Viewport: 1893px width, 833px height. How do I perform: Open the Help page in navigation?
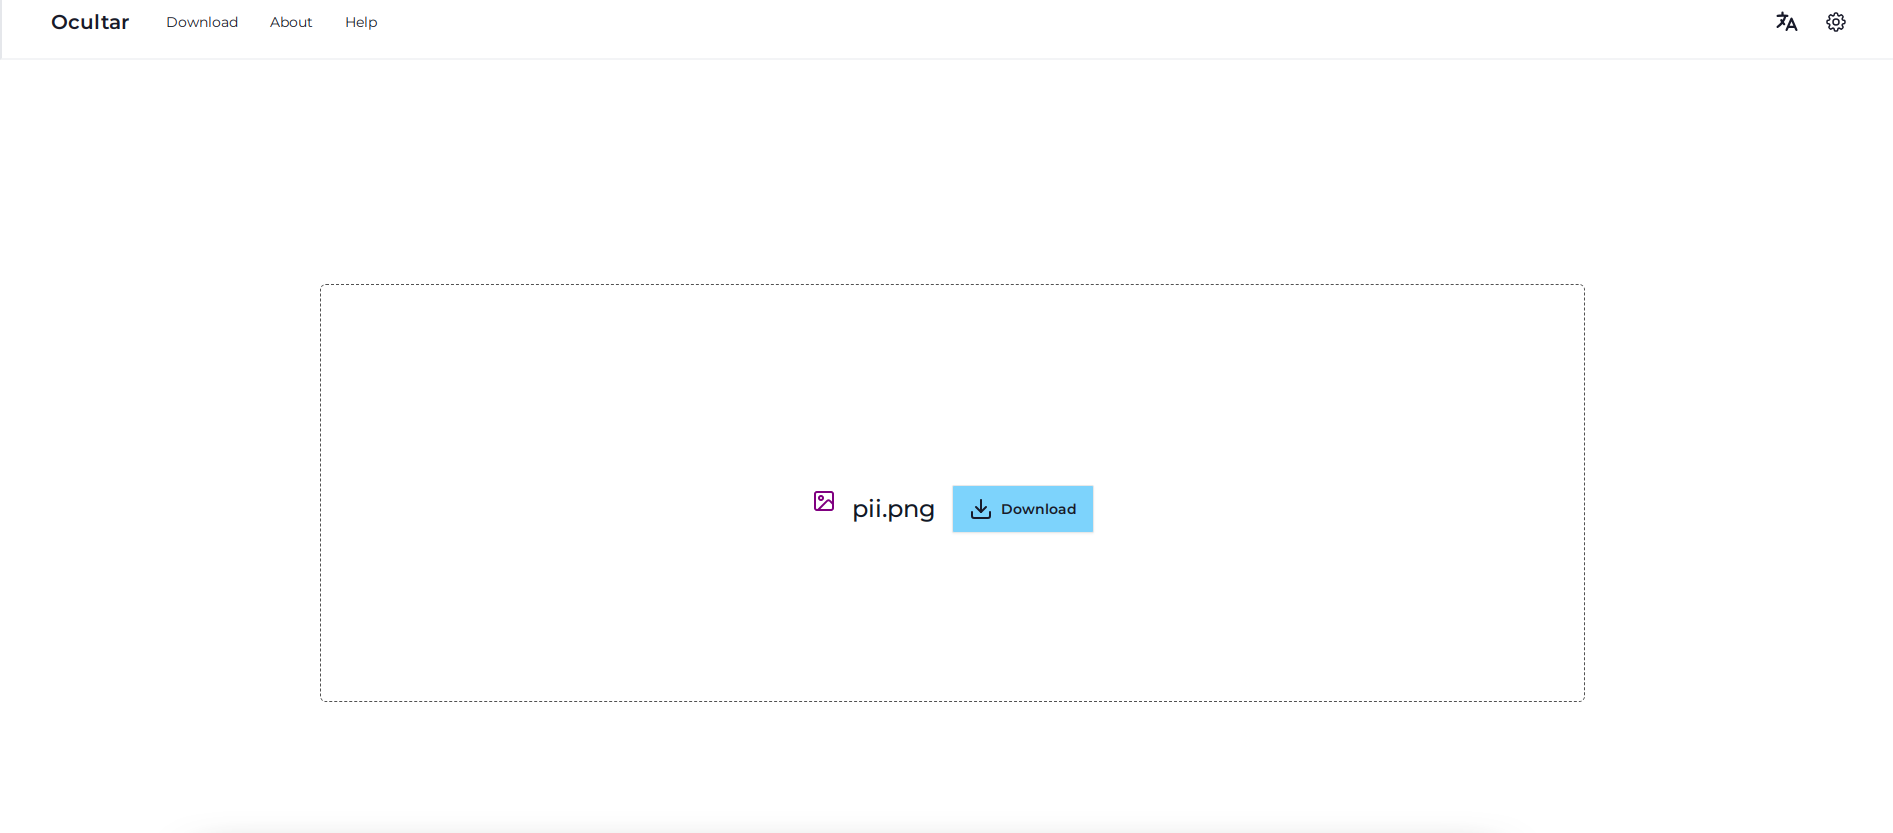[x=361, y=22]
